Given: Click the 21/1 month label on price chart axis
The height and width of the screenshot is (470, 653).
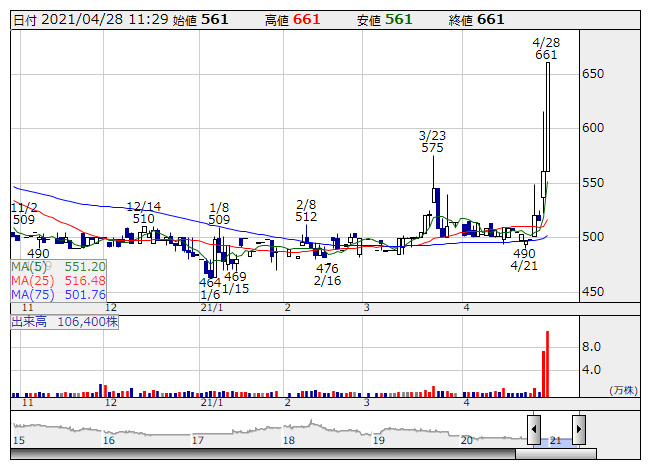Looking at the screenshot, I should click(212, 308).
